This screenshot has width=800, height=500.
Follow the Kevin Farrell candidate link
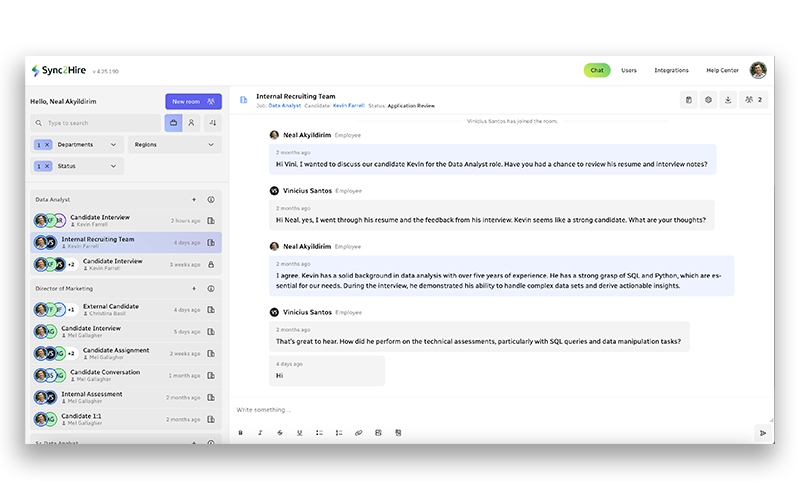click(348, 106)
